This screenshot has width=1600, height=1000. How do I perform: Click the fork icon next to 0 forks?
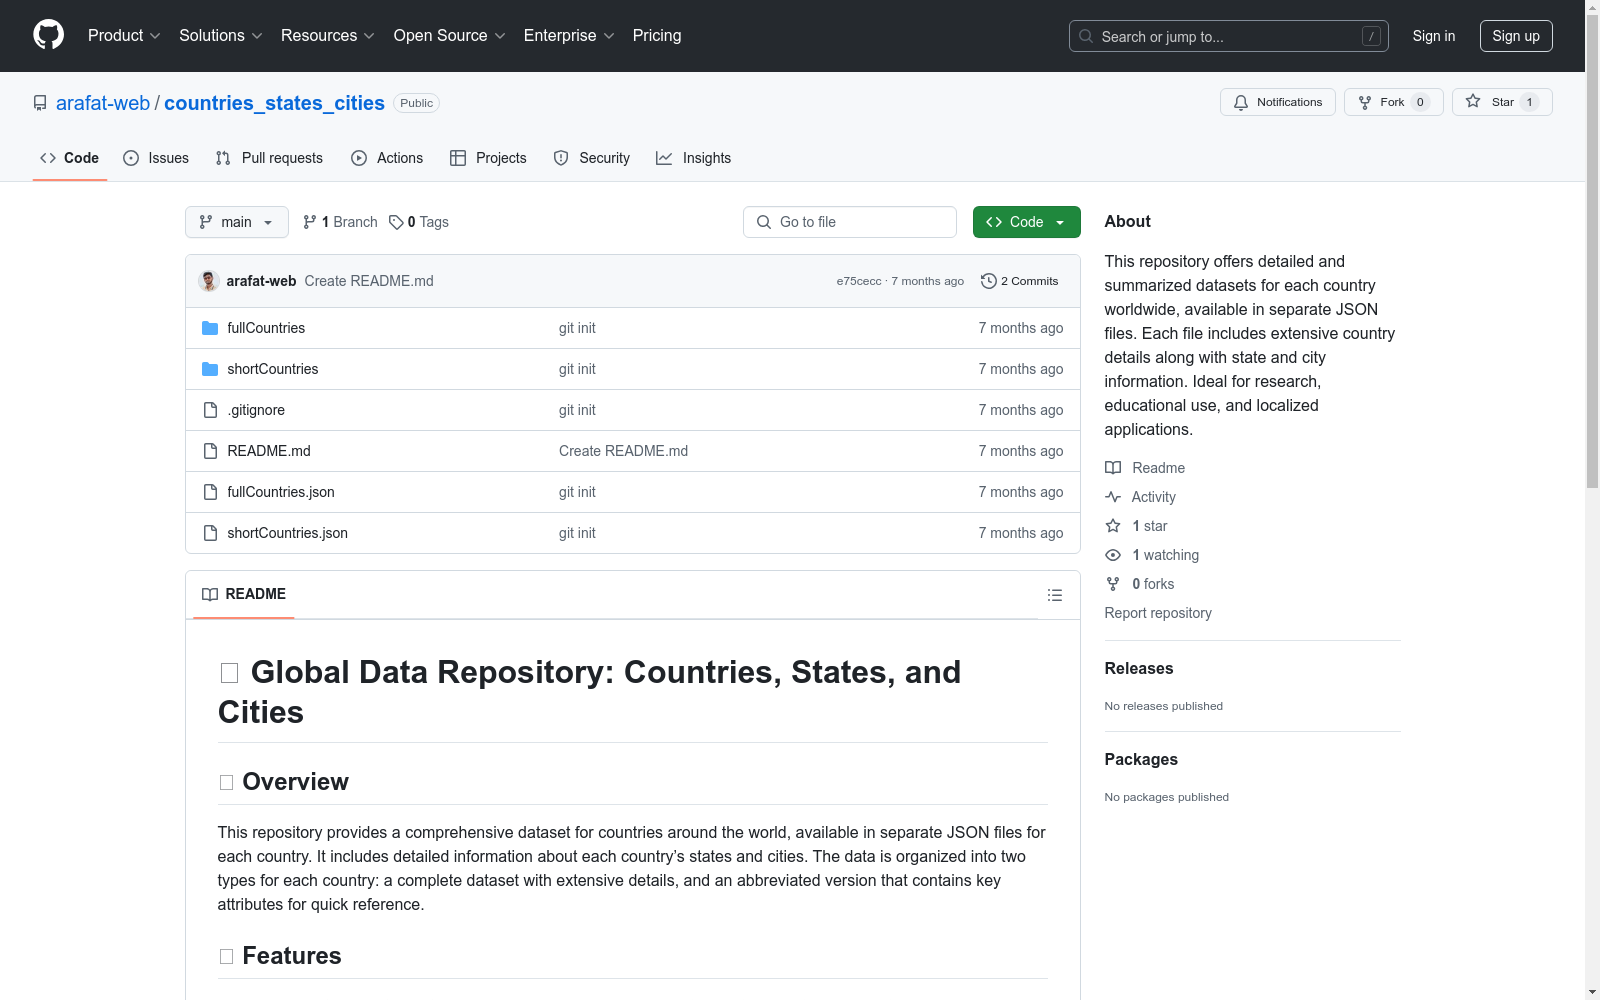[1113, 584]
